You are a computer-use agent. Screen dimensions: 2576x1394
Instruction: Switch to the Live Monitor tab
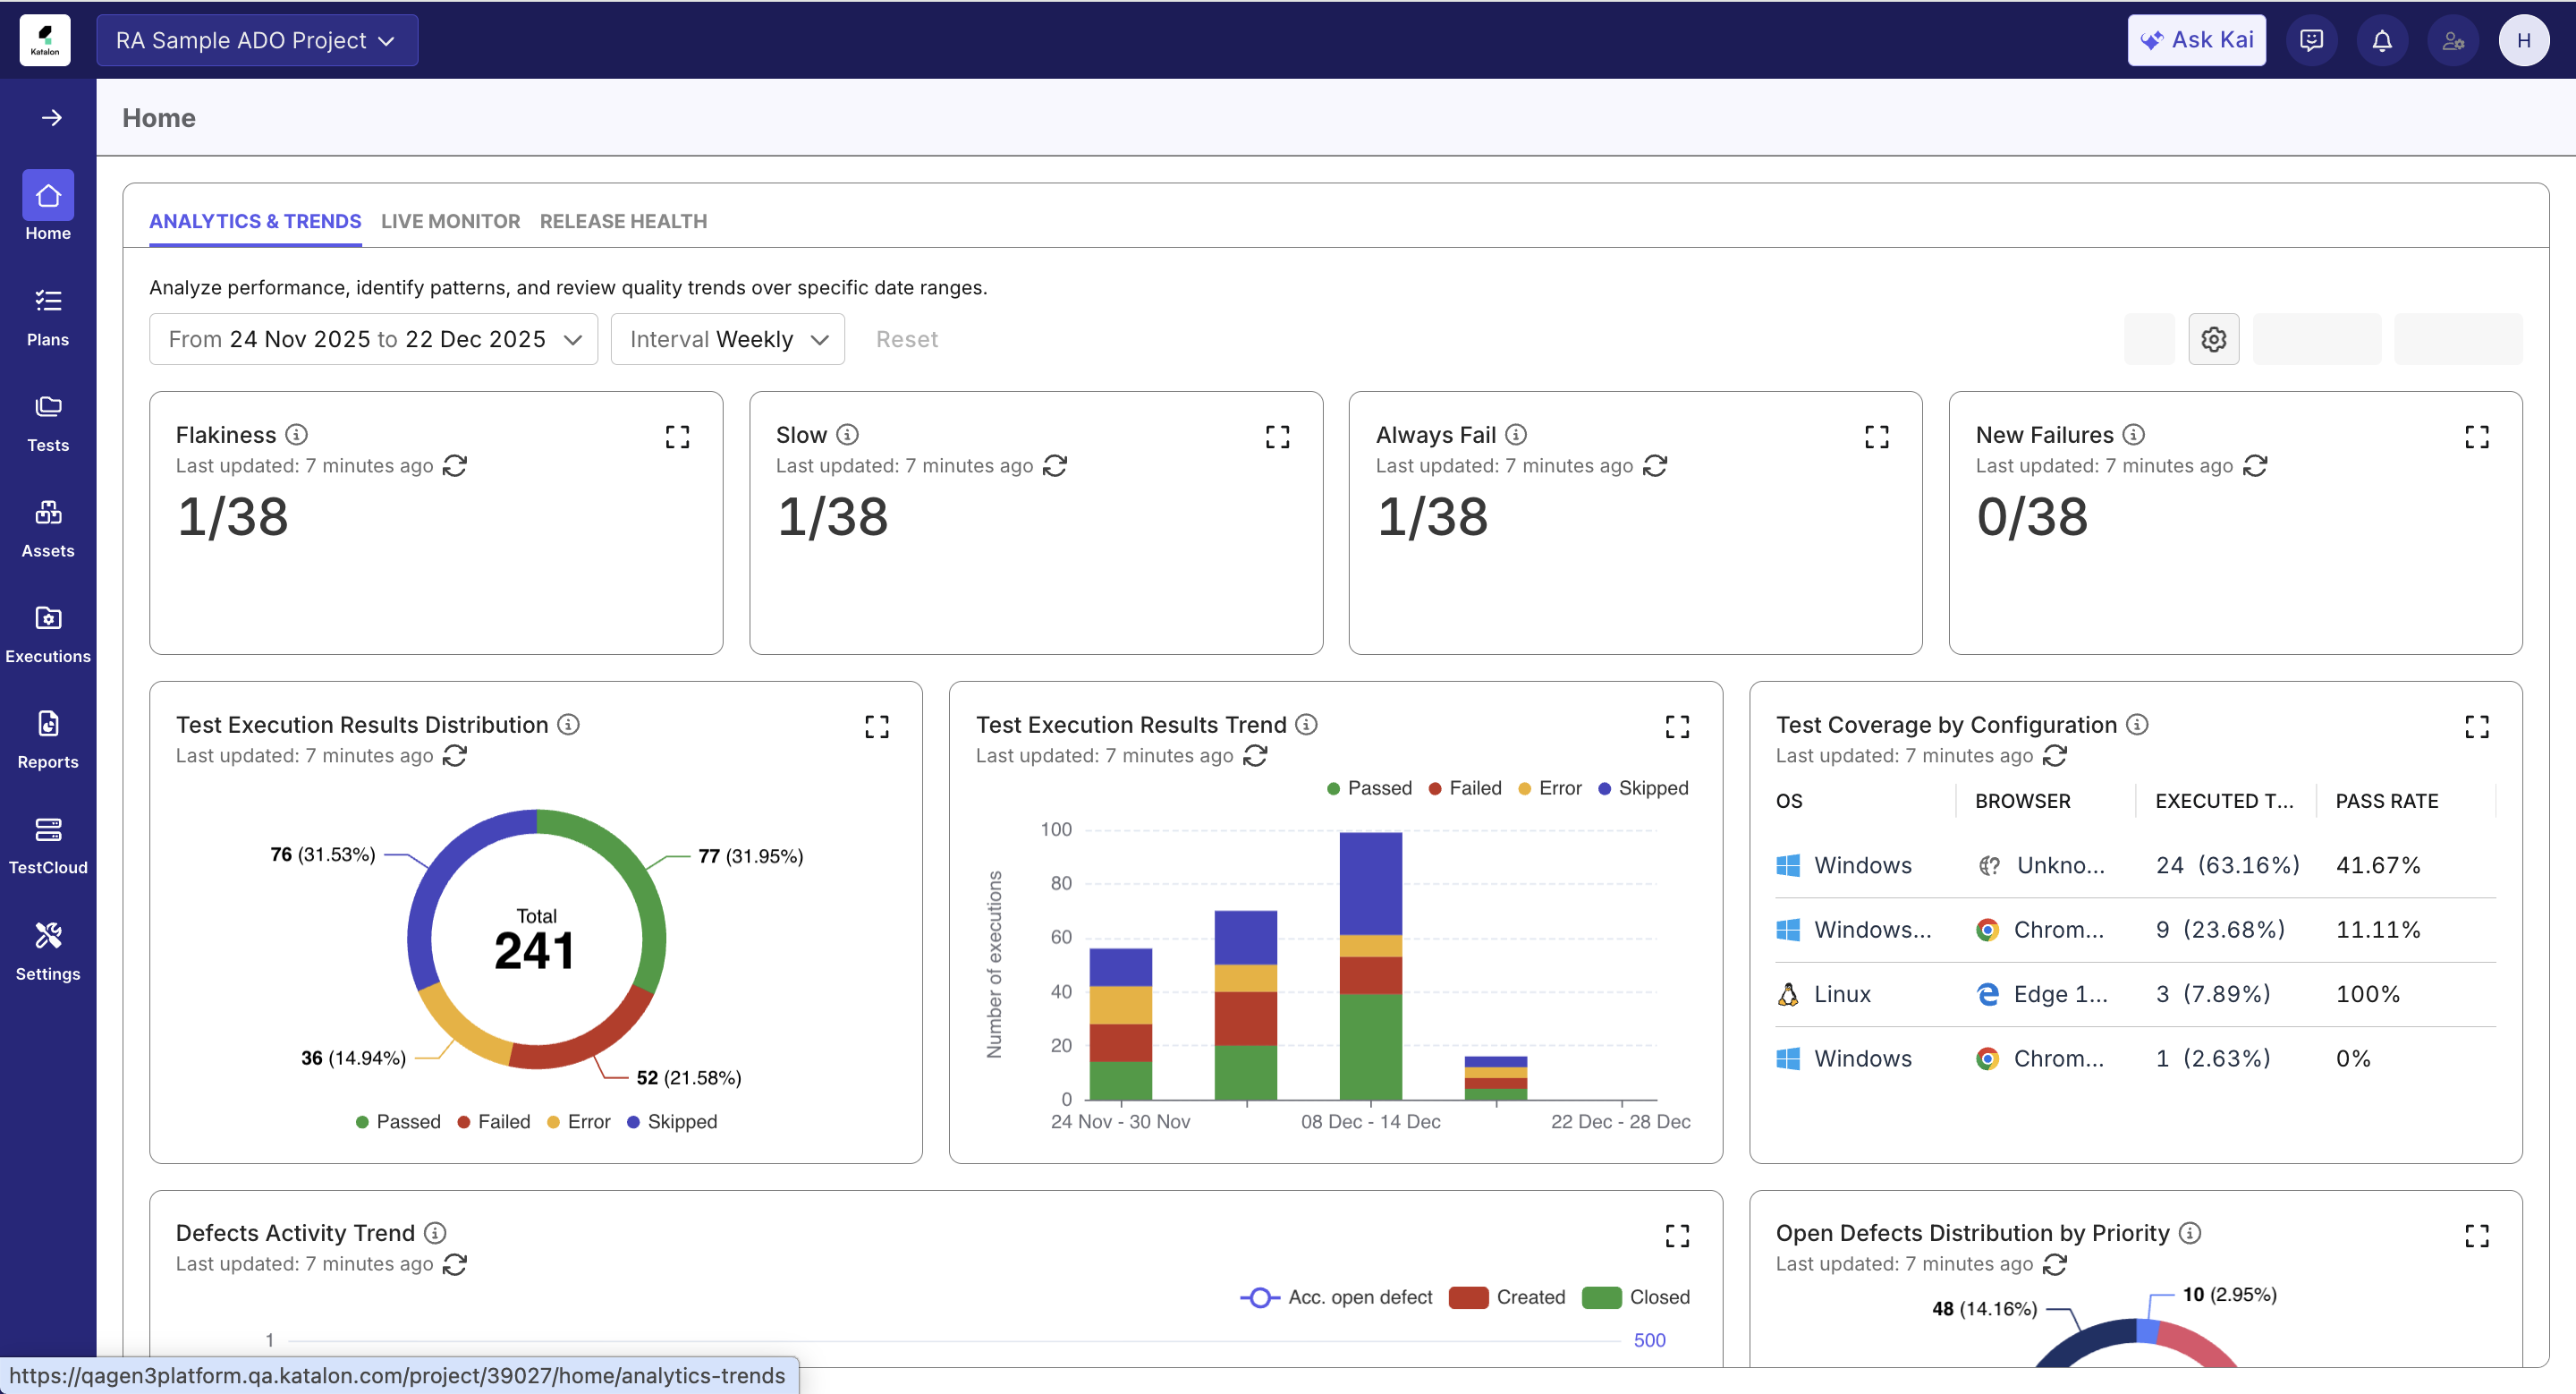450,221
